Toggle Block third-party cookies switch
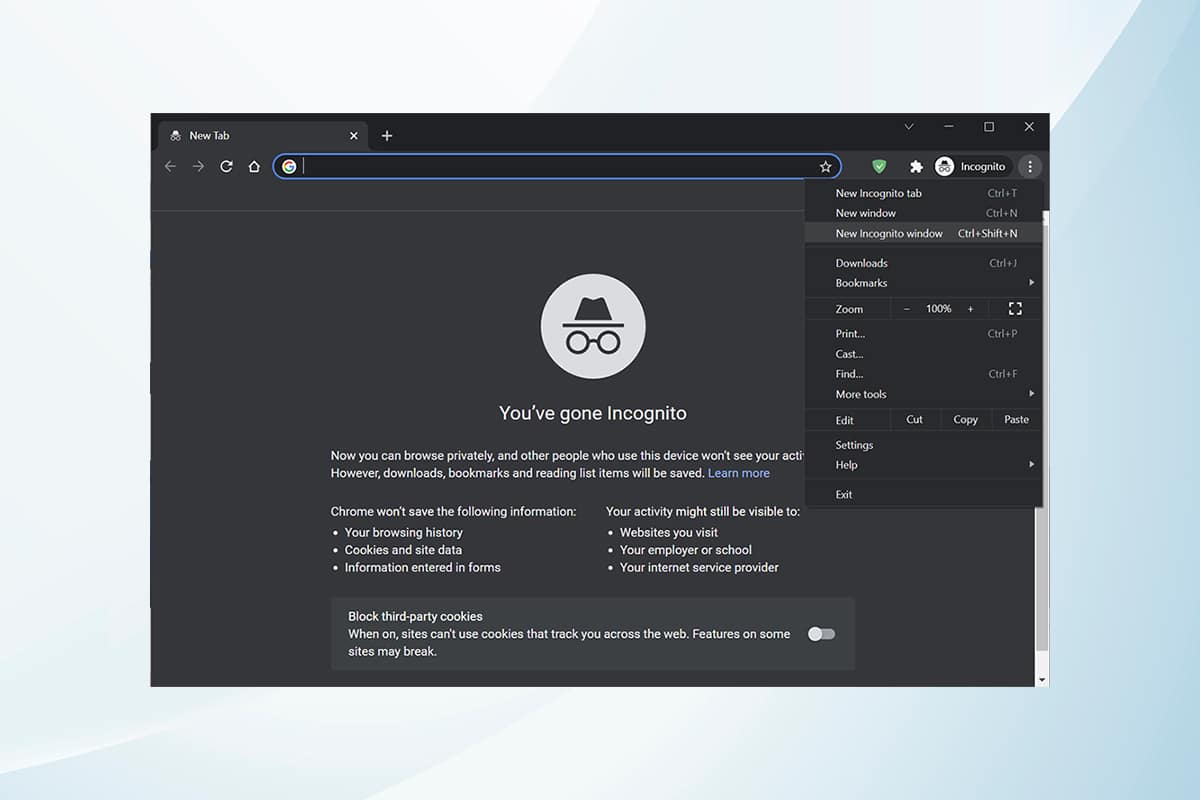Image resolution: width=1200 pixels, height=800 pixels. coord(821,634)
